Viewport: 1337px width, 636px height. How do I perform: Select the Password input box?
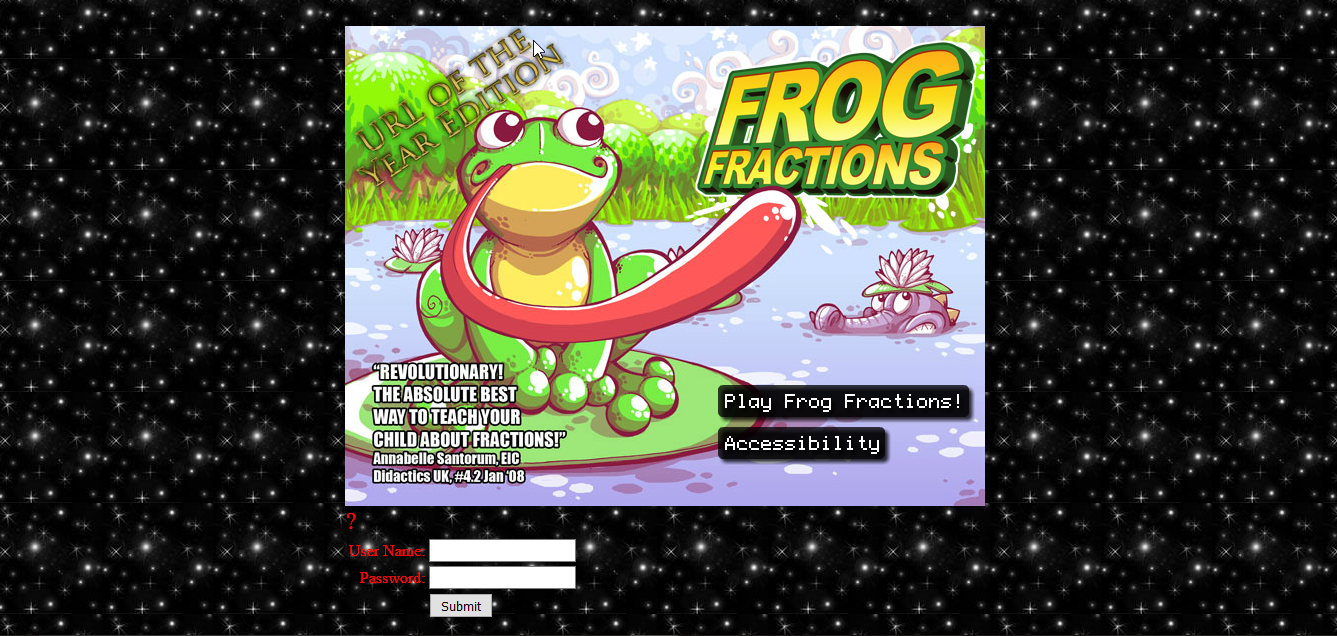click(x=502, y=578)
